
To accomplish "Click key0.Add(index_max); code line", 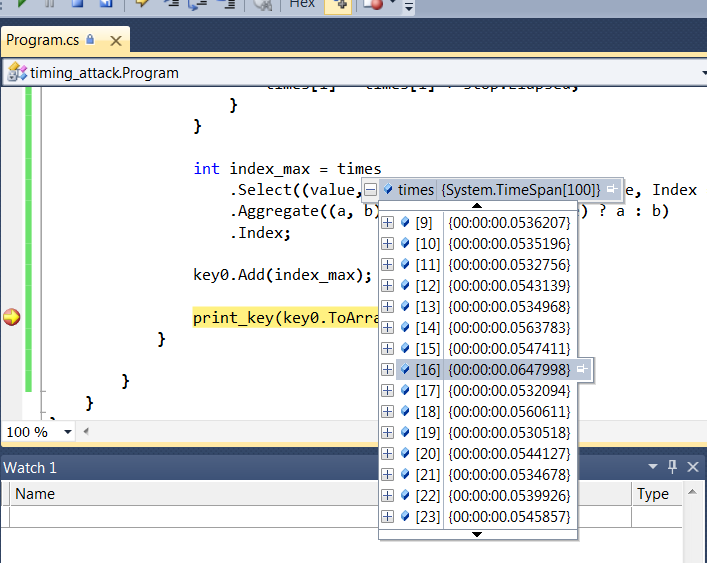I will (x=282, y=275).
